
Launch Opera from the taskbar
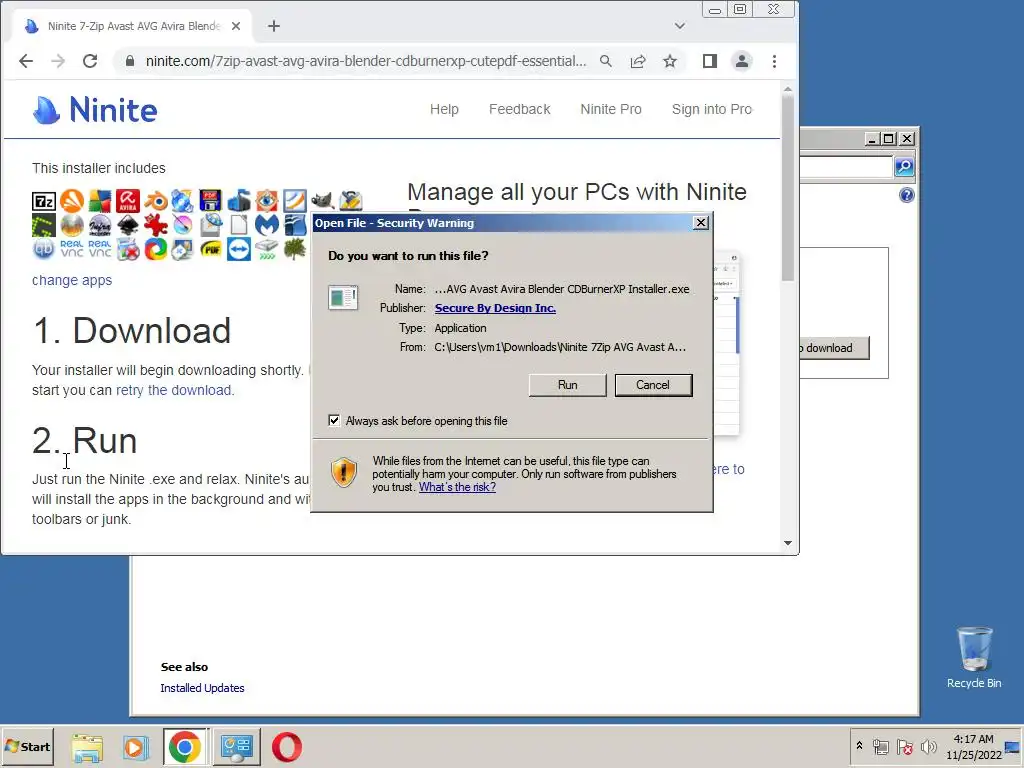[287, 747]
